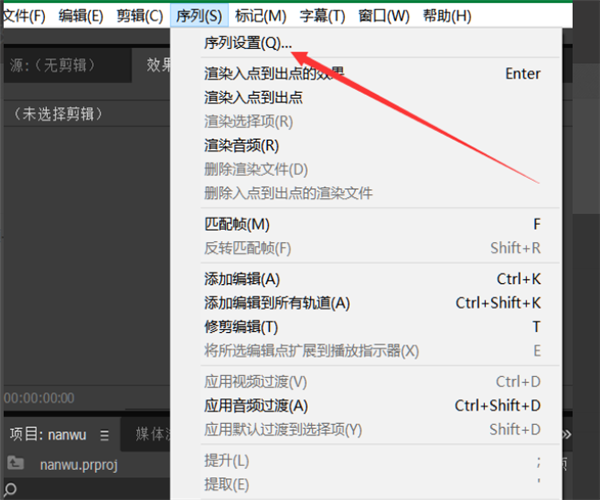Screen dimensions: 600x500
Task: Expand hidden panels with double chevron
Action: coord(567,435)
